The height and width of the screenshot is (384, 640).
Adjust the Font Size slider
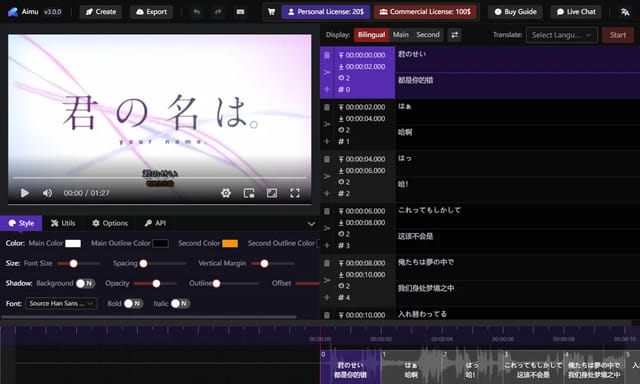[78, 264]
